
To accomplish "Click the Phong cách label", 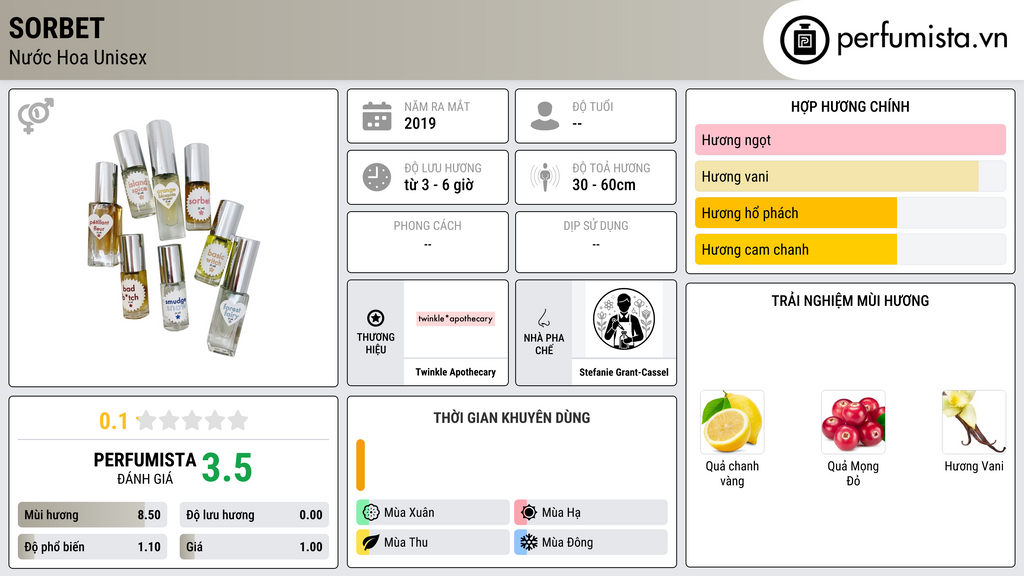I will click(x=427, y=225).
